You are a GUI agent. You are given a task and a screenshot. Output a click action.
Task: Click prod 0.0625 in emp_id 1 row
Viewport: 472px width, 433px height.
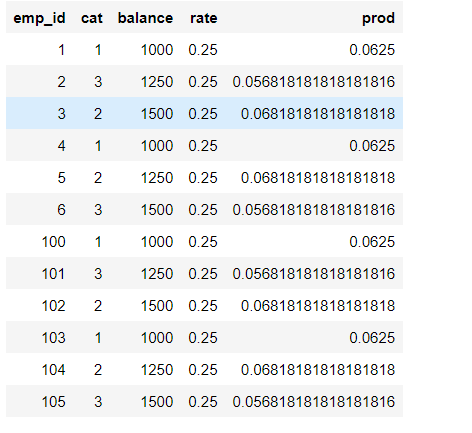(x=372, y=50)
